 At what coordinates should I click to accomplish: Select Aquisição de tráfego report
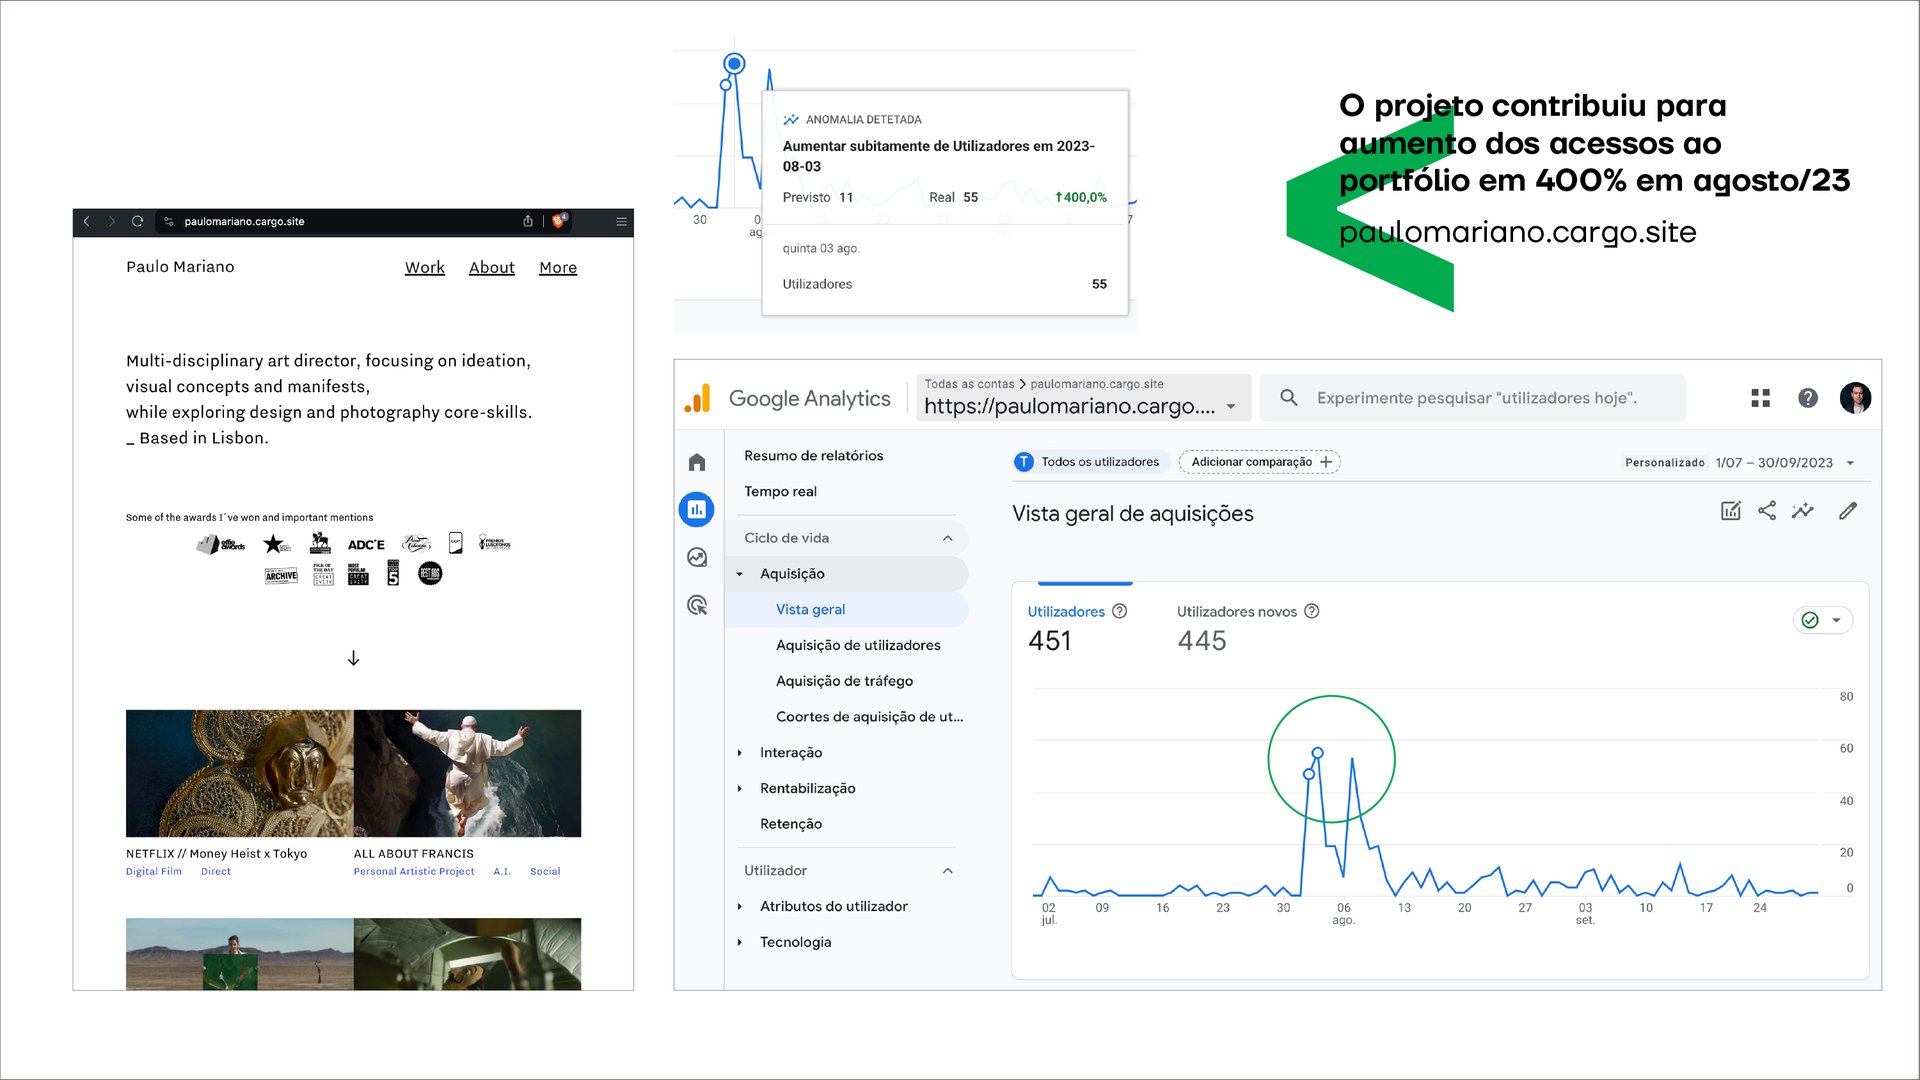click(844, 681)
